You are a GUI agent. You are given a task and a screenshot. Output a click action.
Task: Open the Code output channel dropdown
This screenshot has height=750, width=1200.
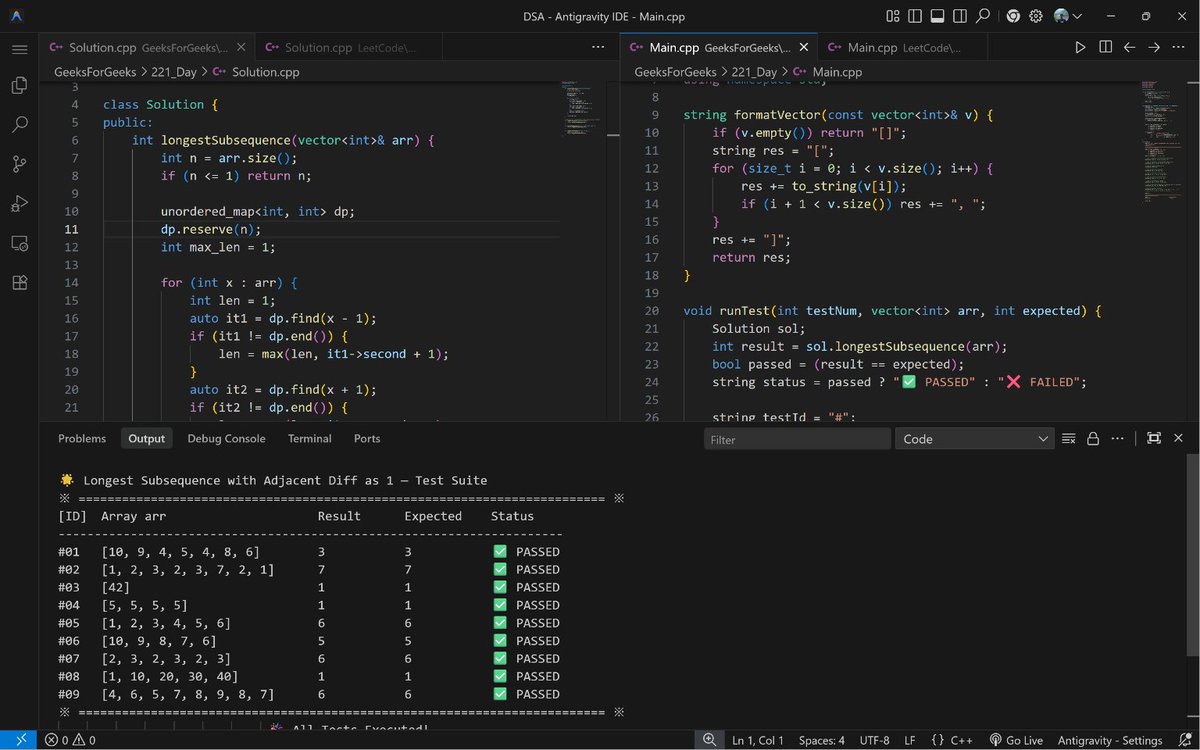click(x=975, y=438)
